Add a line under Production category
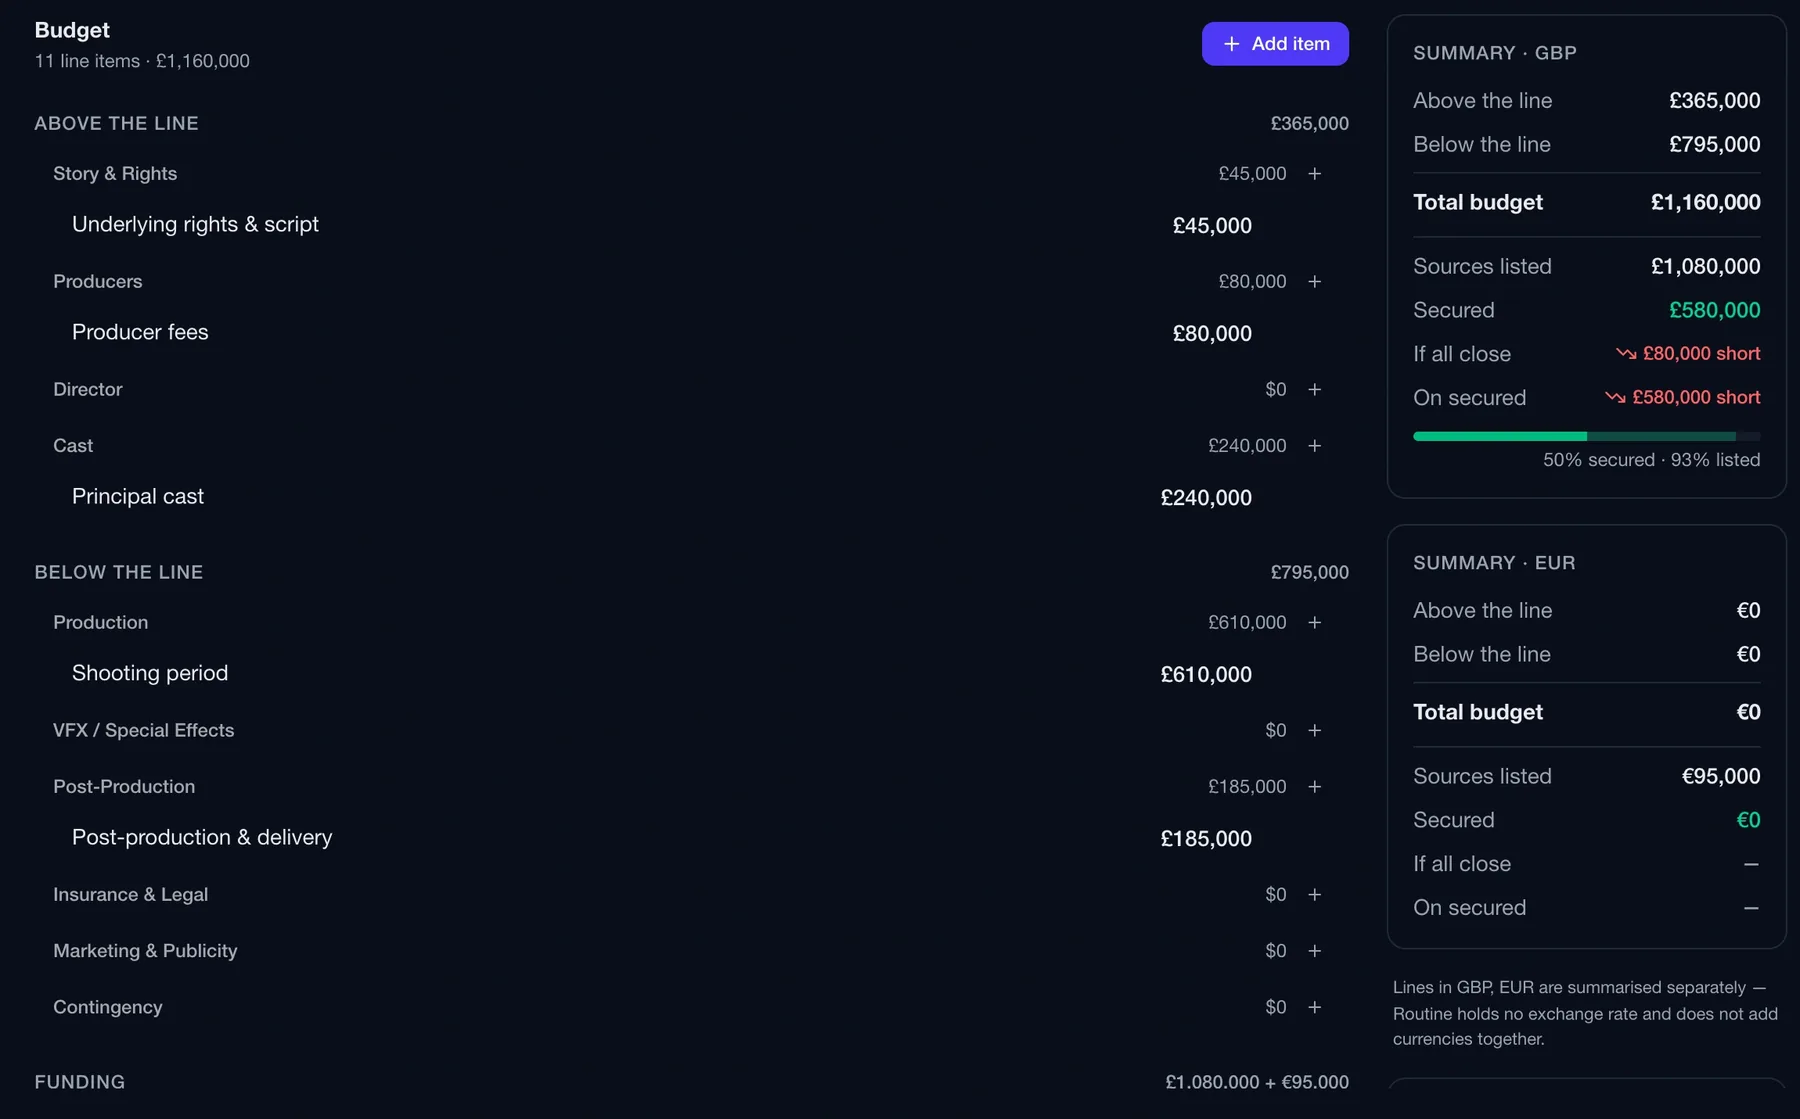 pos(1314,623)
